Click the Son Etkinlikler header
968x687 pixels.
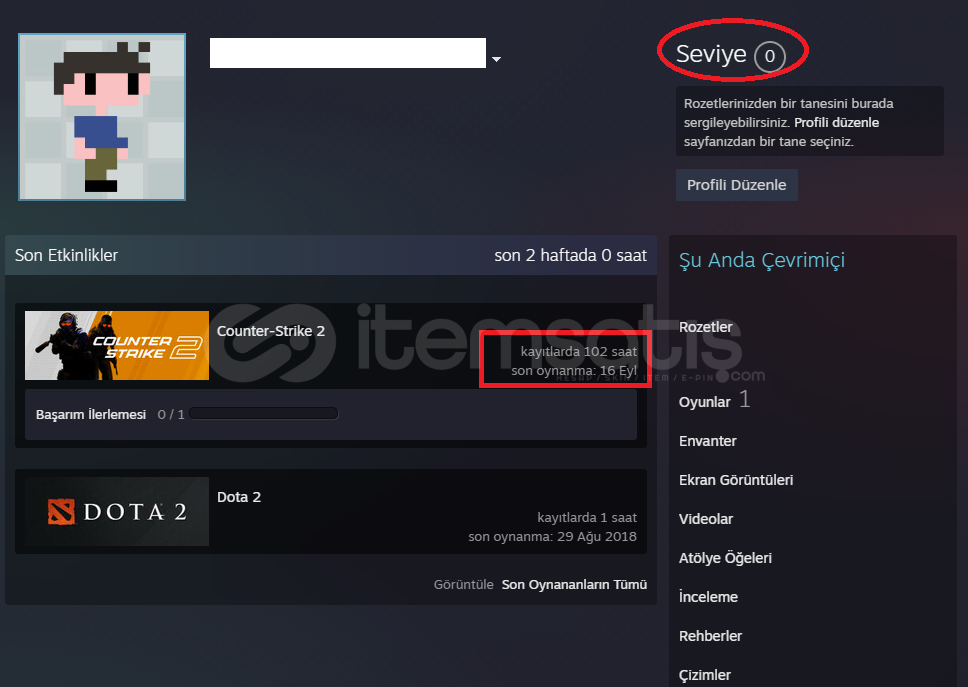tap(66, 256)
